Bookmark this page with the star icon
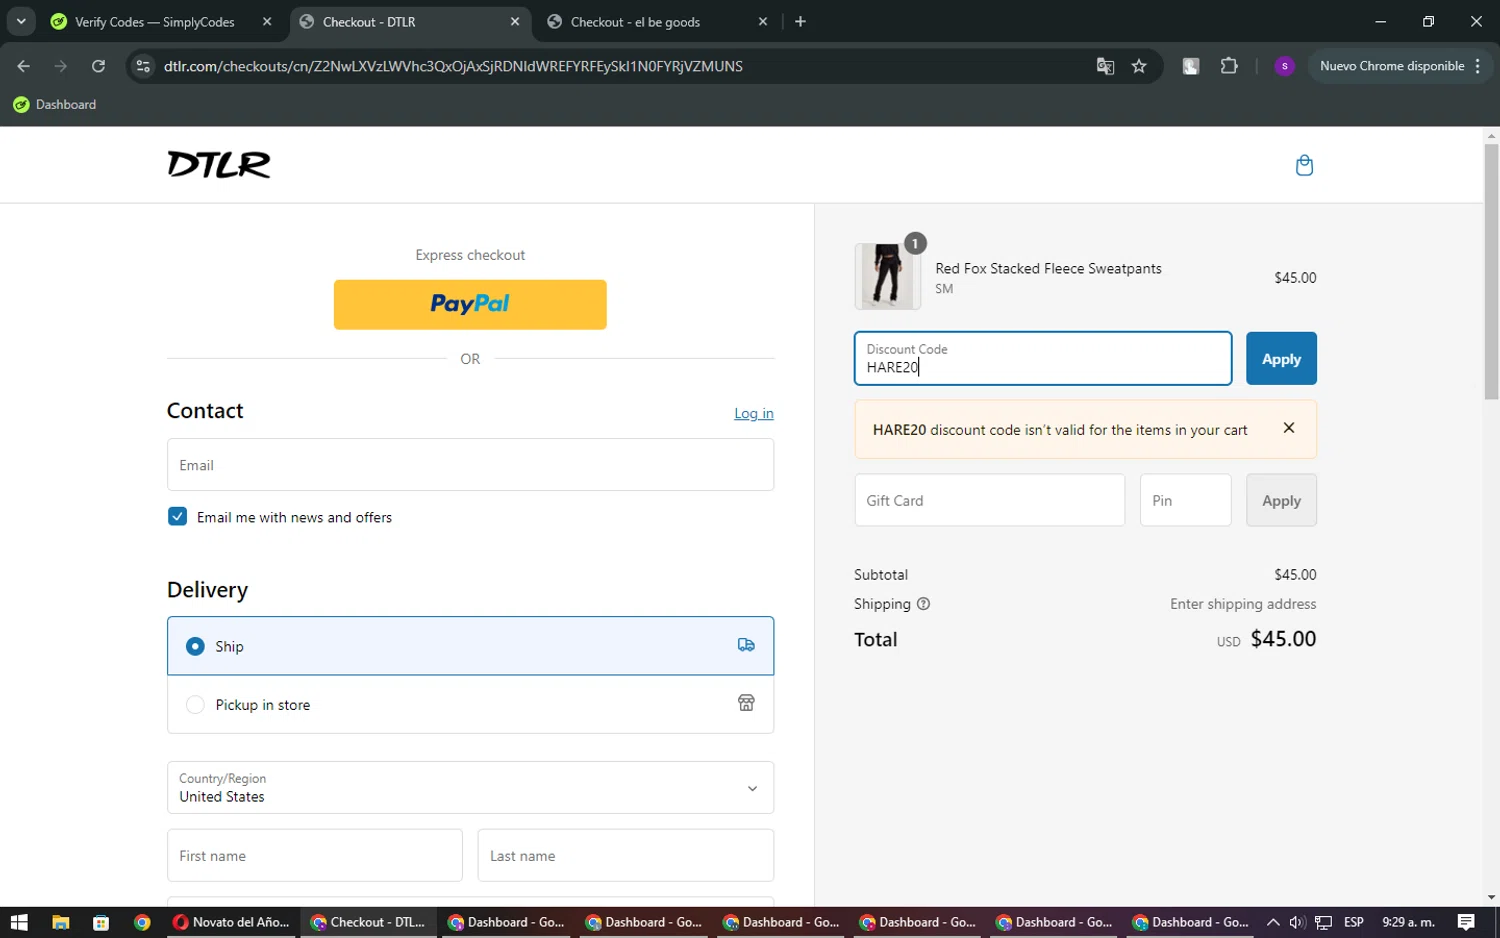The image size is (1500, 938). point(1139,66)
